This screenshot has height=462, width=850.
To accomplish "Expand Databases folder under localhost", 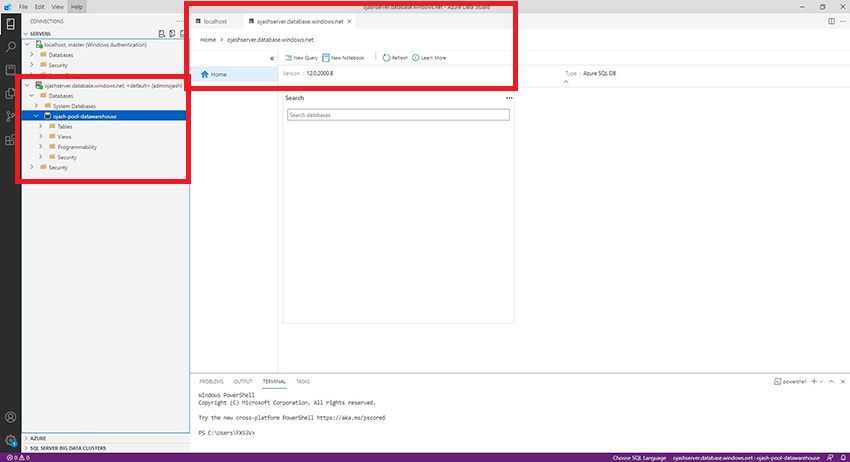I will click(x=32, y=55).
